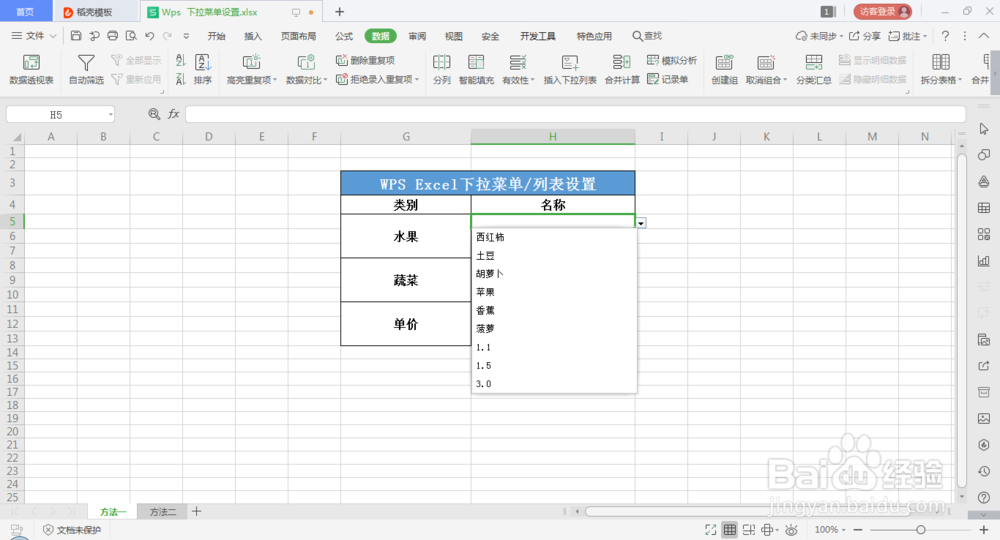Click the zoom out minus button
Viewport: 1000px width, 540px height.
tap(858, 530)
